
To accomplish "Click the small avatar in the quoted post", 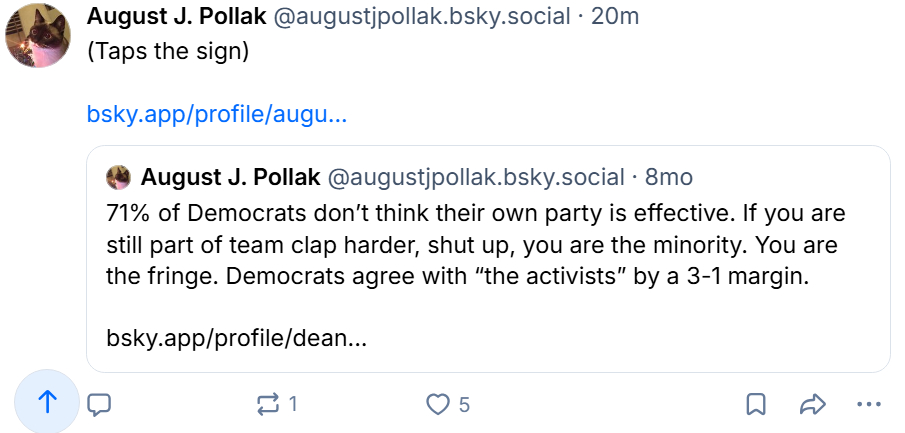I will tap(119, 178).
